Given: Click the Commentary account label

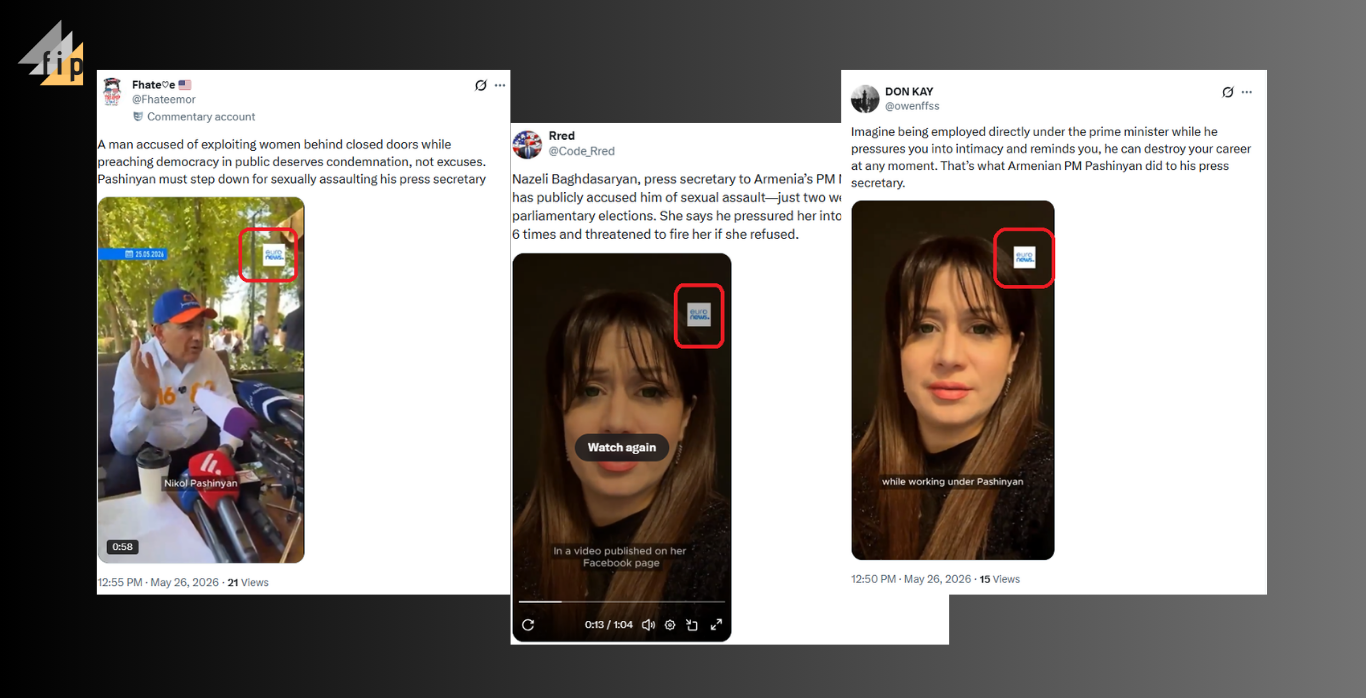Looking at the screenshot, I should (194, 117).
